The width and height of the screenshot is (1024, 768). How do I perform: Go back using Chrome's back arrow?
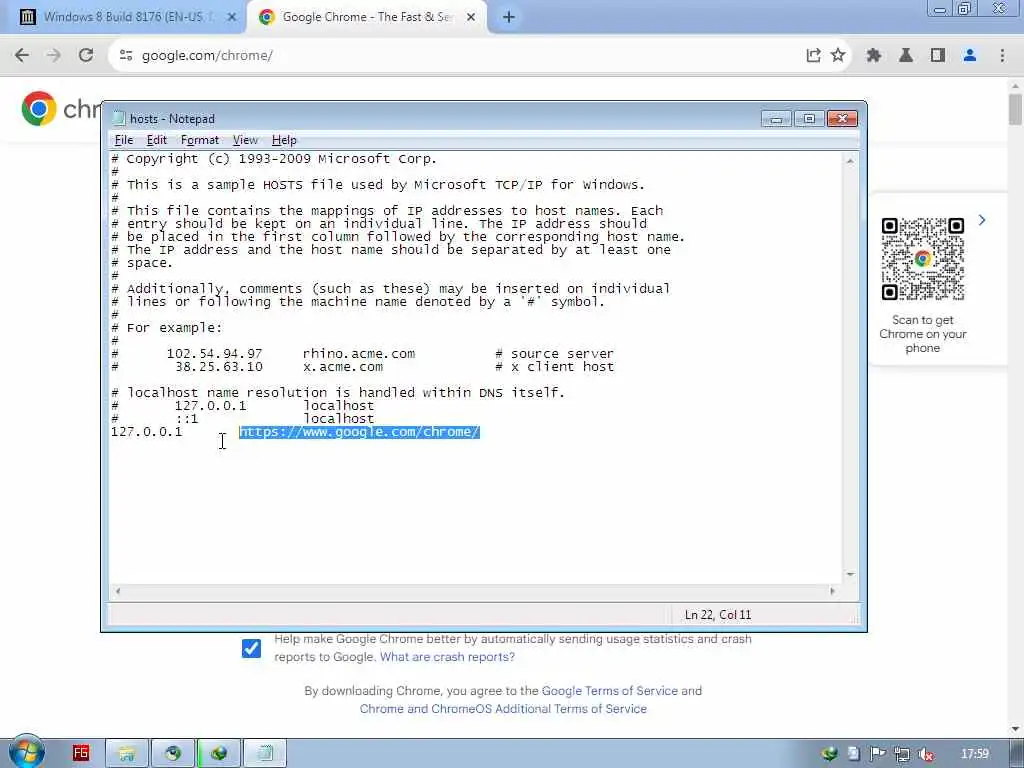22,56
